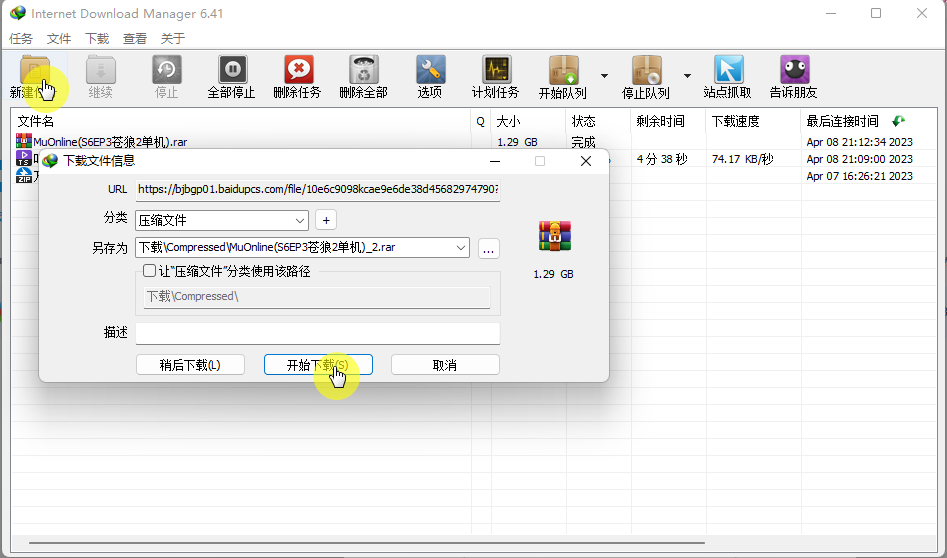The image size is (947, 558).
Task: Expand the 另存为 save path dropdown
Action: point(460,247)
